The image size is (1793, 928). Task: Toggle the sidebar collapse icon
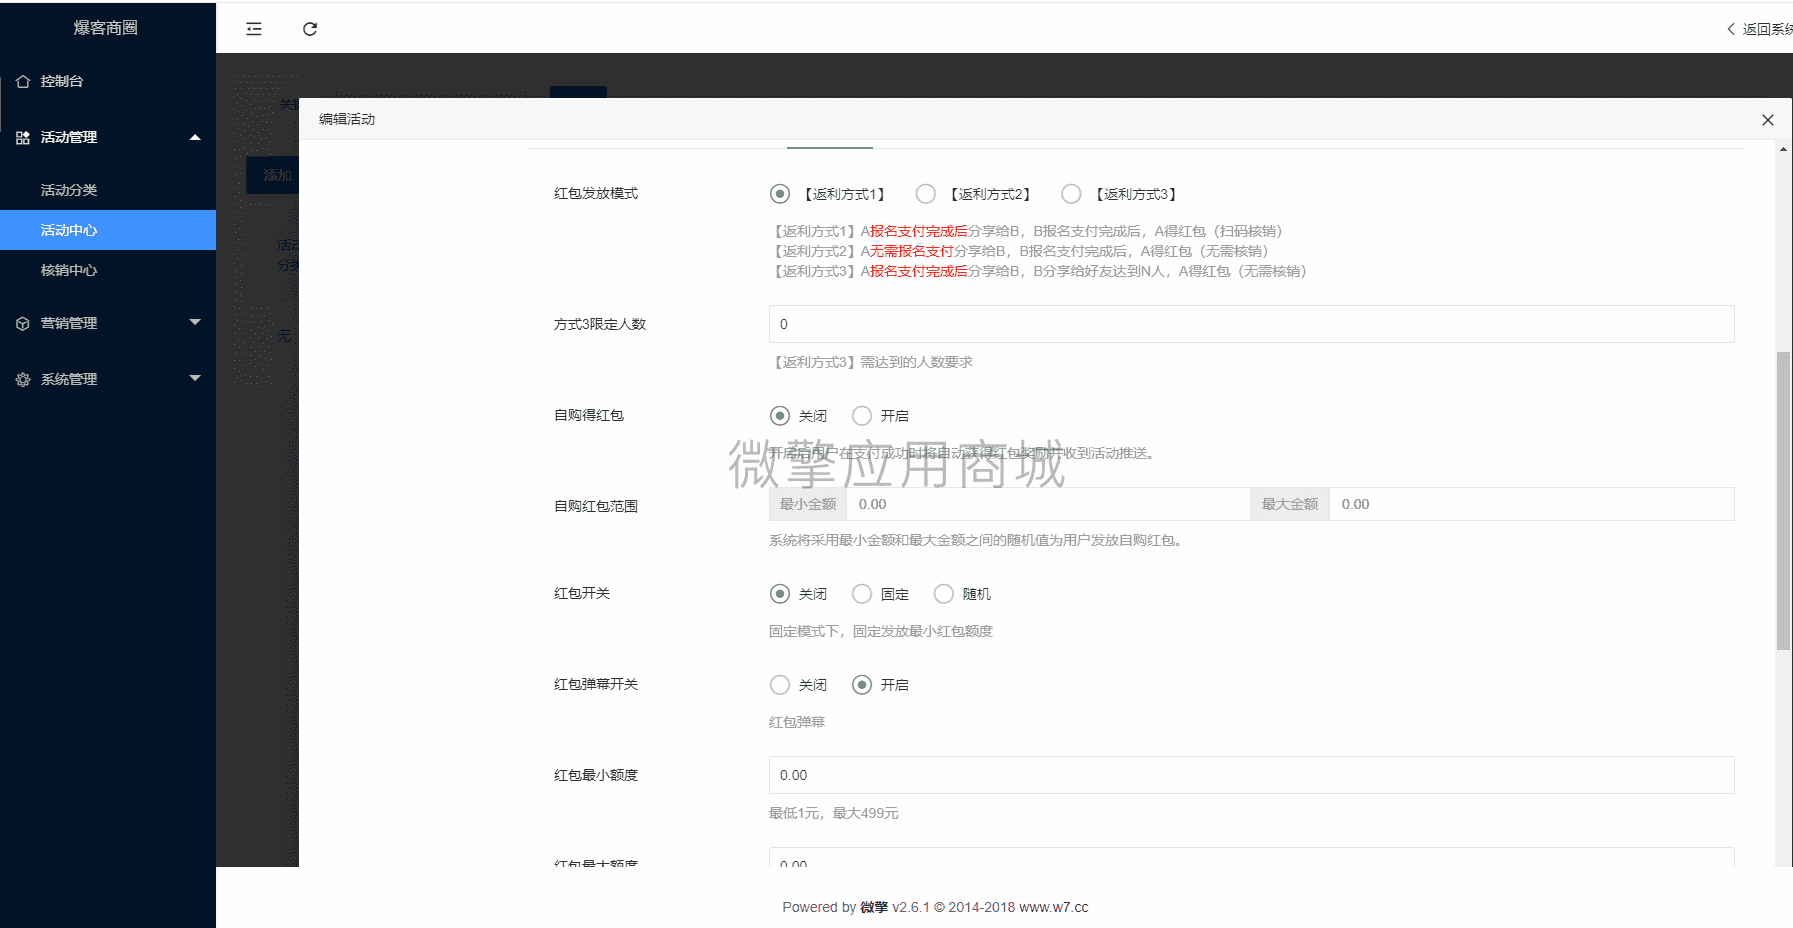pyautogui.click(x=254, y=29)
